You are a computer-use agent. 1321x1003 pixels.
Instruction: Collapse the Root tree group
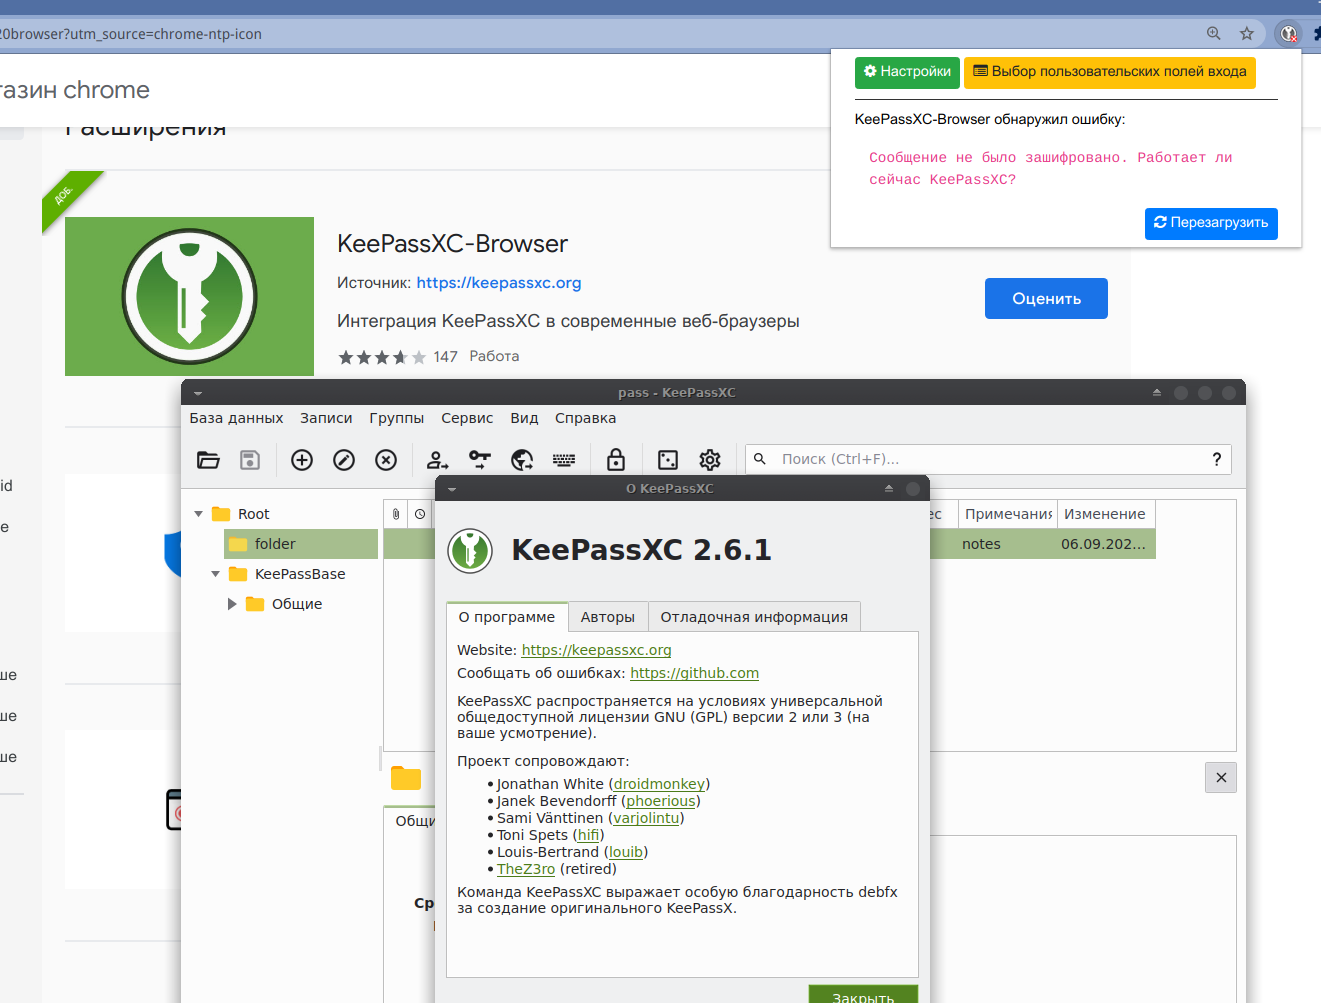[198, 514]
